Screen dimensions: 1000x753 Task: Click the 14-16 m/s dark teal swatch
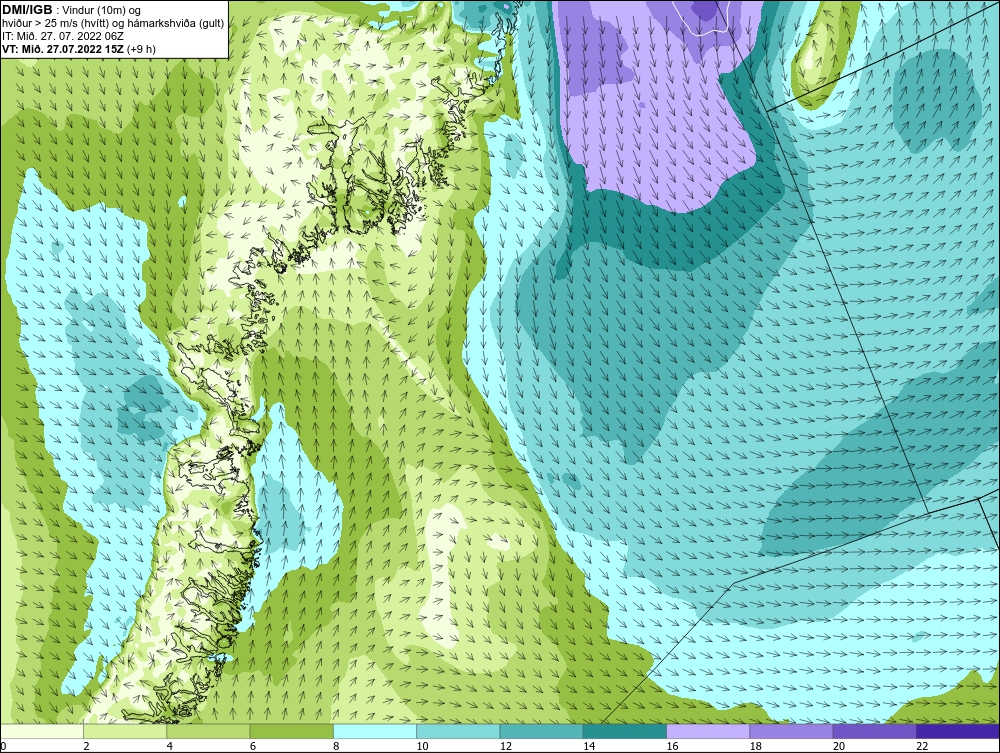pyautogui.click(x=625, y=731)
